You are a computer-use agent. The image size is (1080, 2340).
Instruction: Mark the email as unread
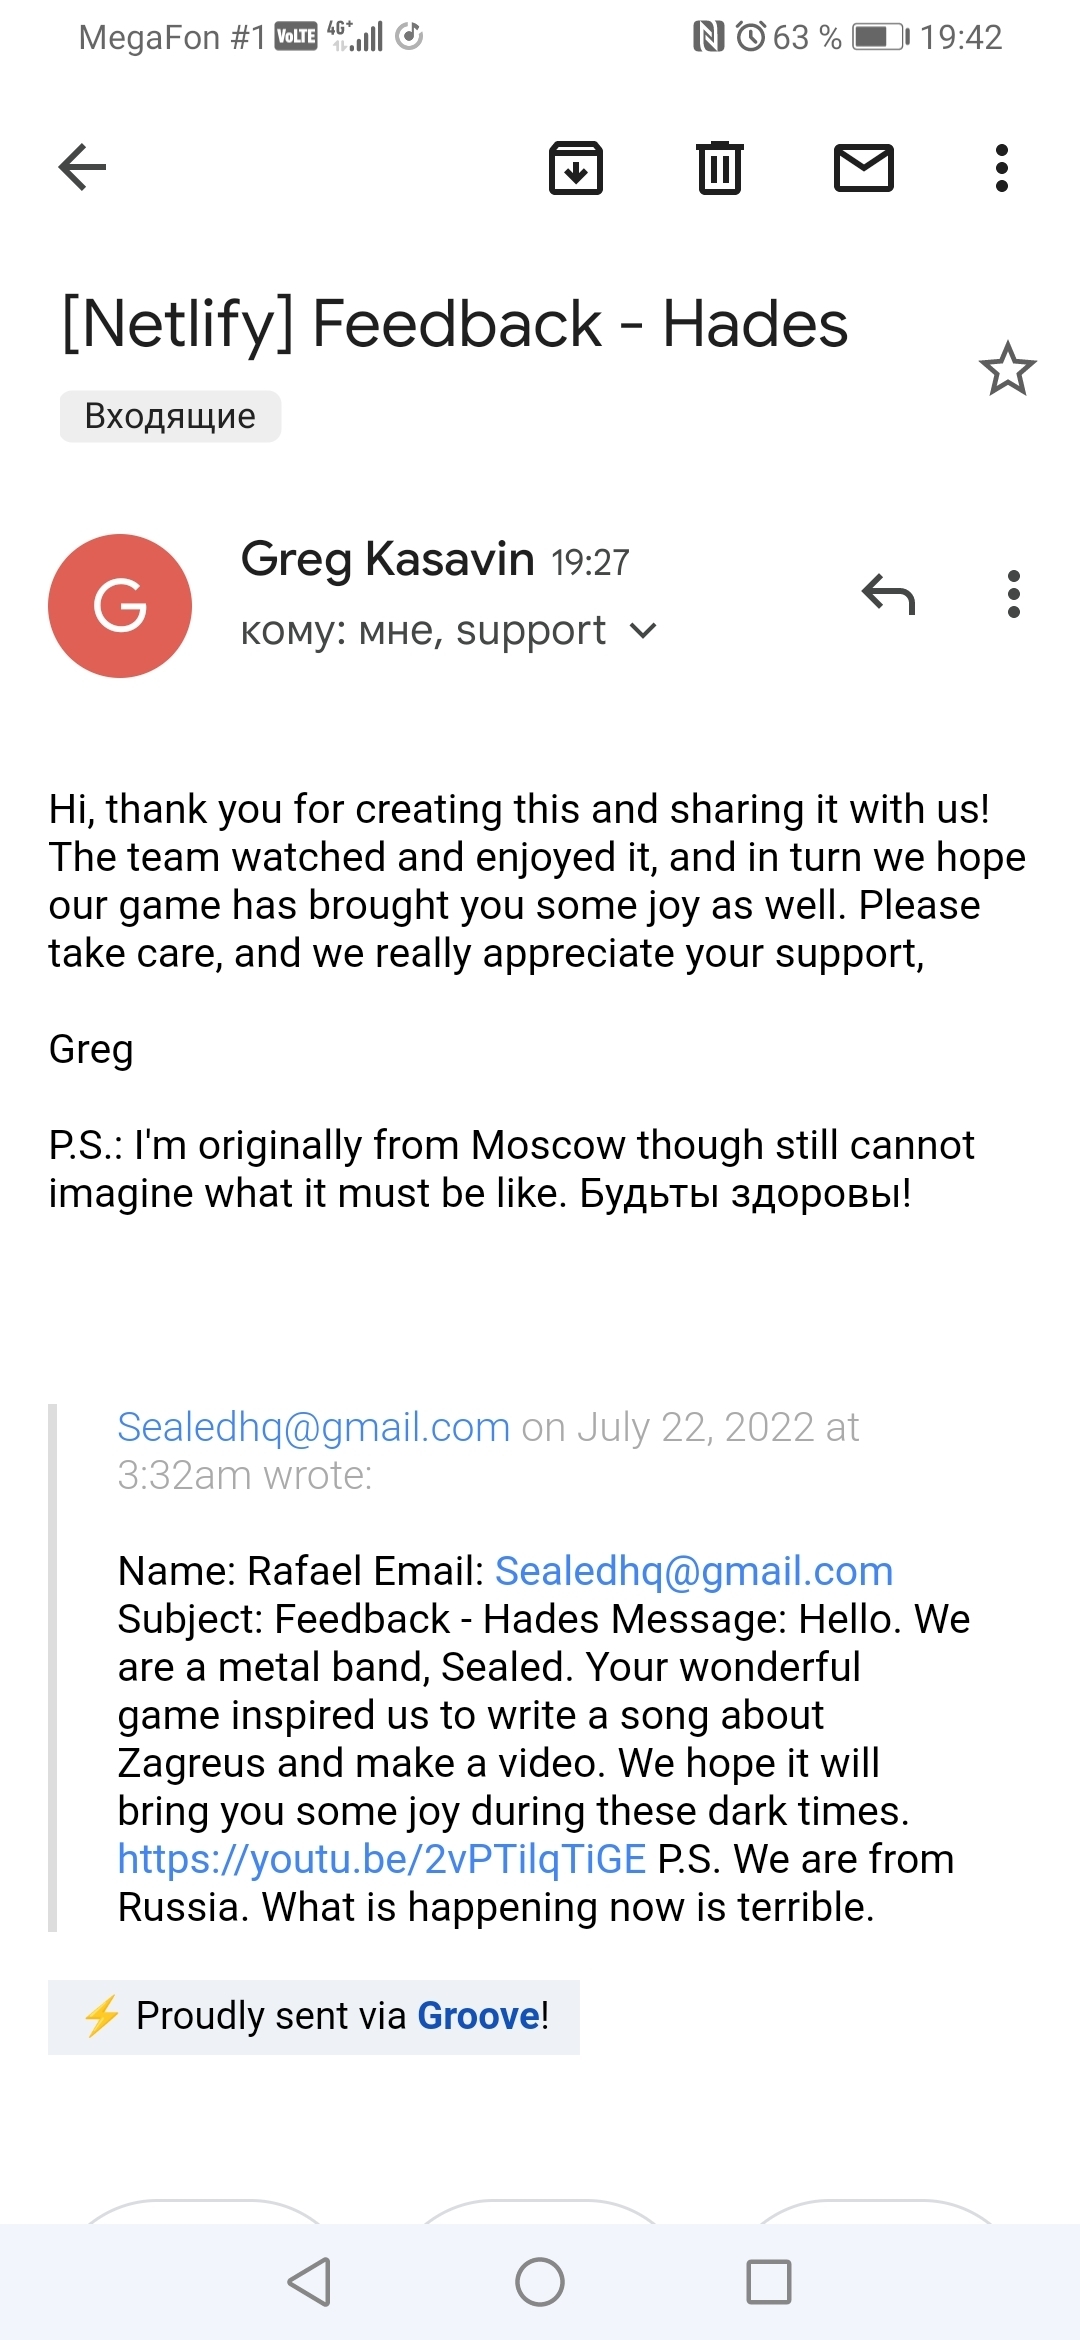tap(864, 167)
